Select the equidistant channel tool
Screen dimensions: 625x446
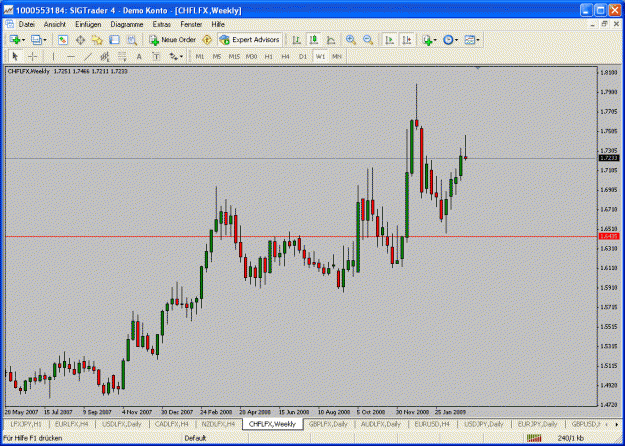105,57
